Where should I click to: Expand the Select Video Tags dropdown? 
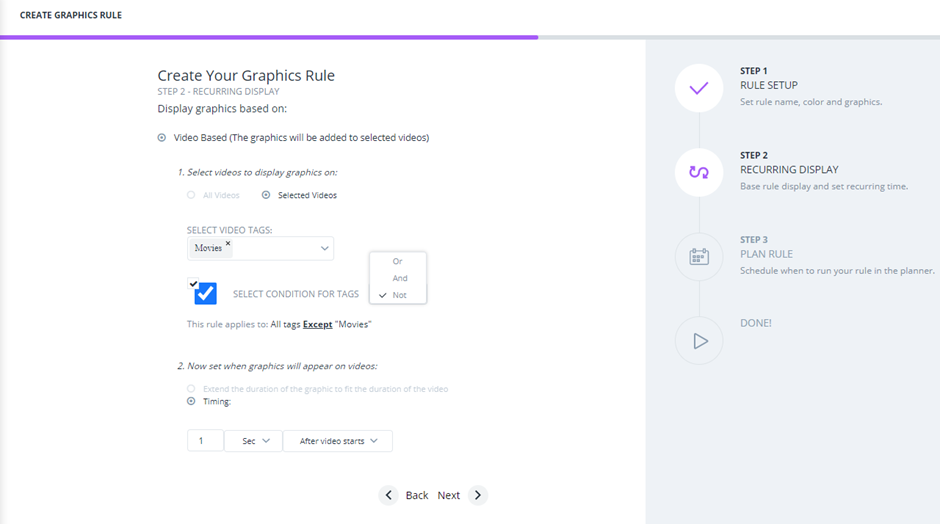(x=324, y=248)
